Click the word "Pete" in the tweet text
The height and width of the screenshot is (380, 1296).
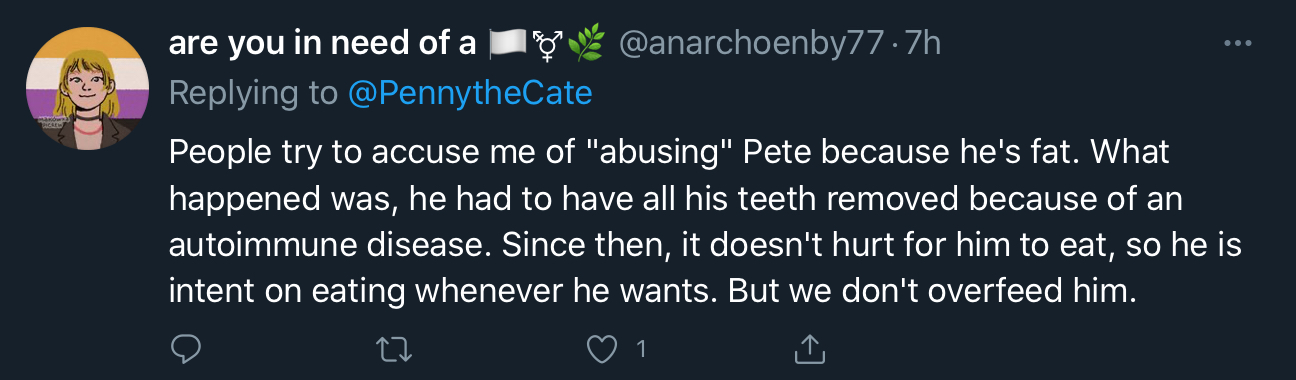(x=771, y=154)
